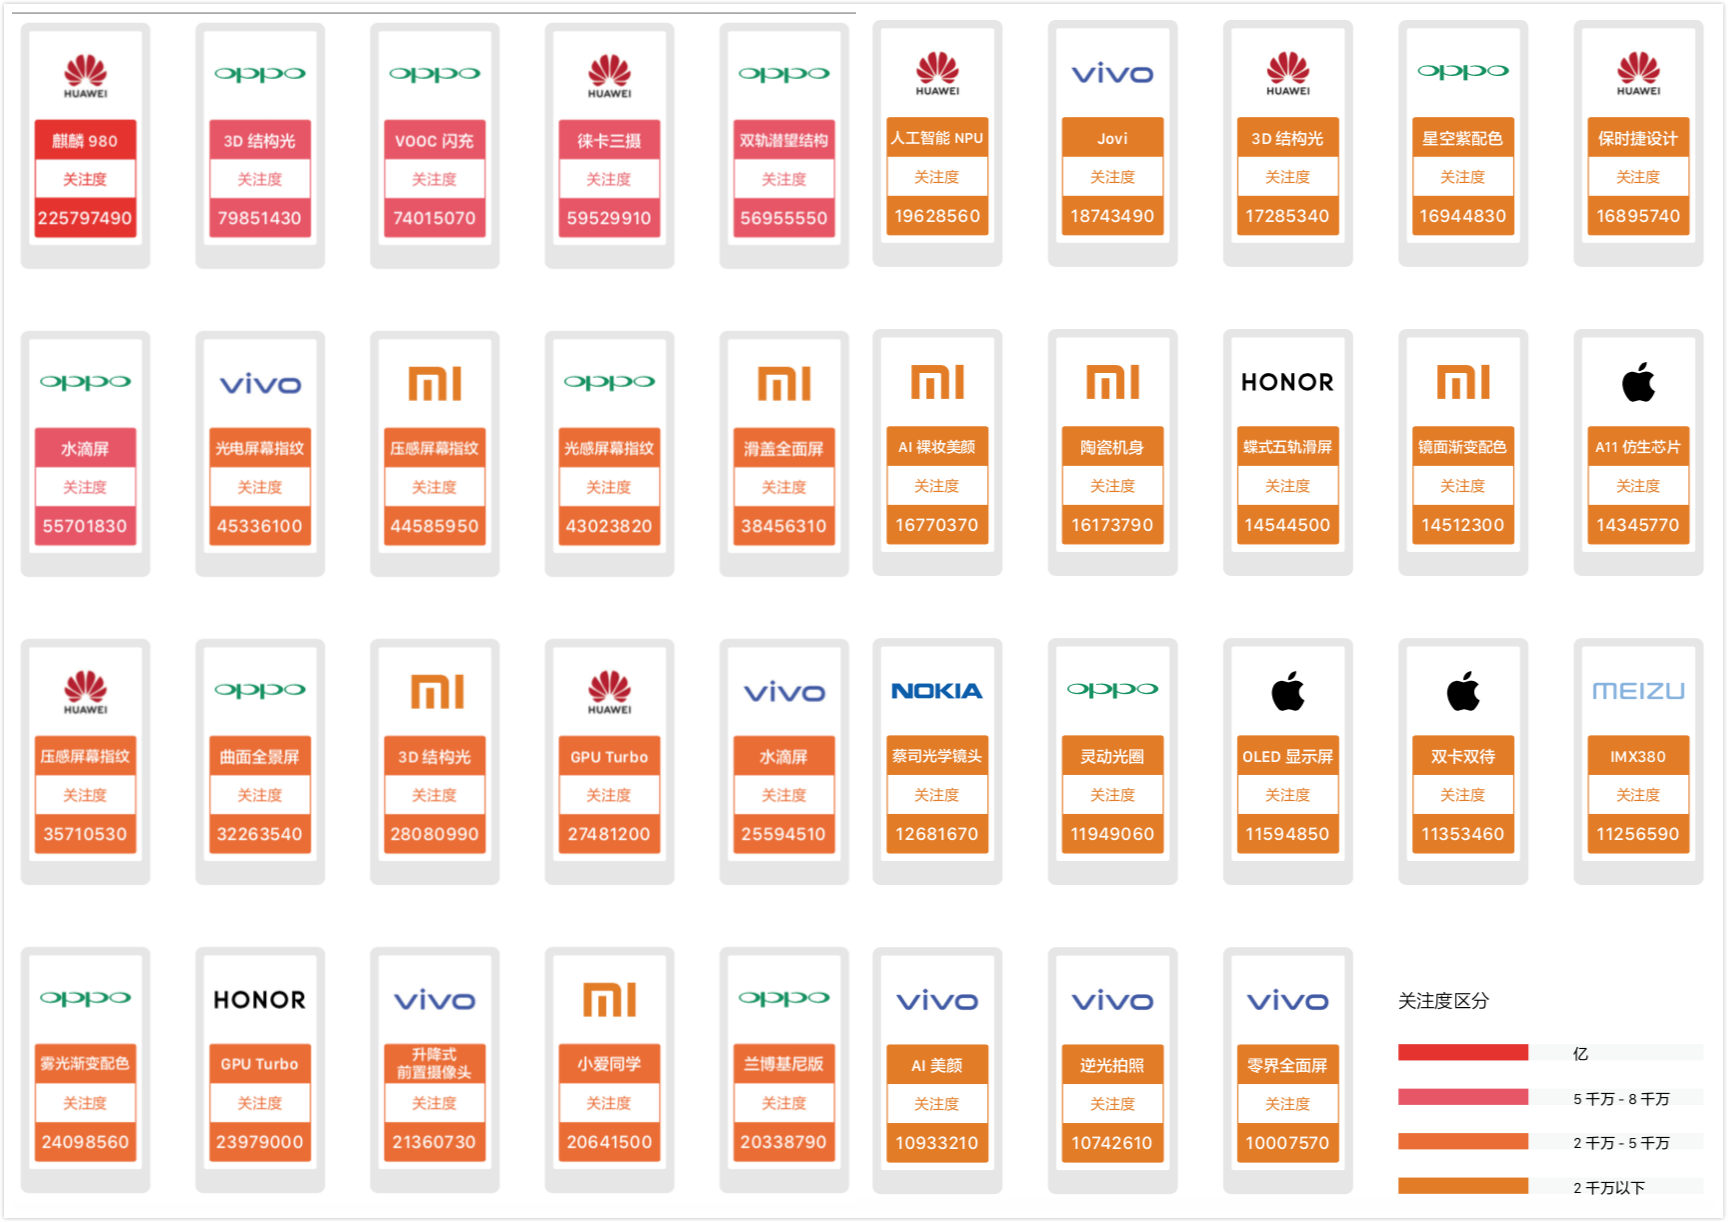The image size is (1728, 1222).
Task: Select the 双轨潜望结构 feature label
Action: [x=783, y=141]
